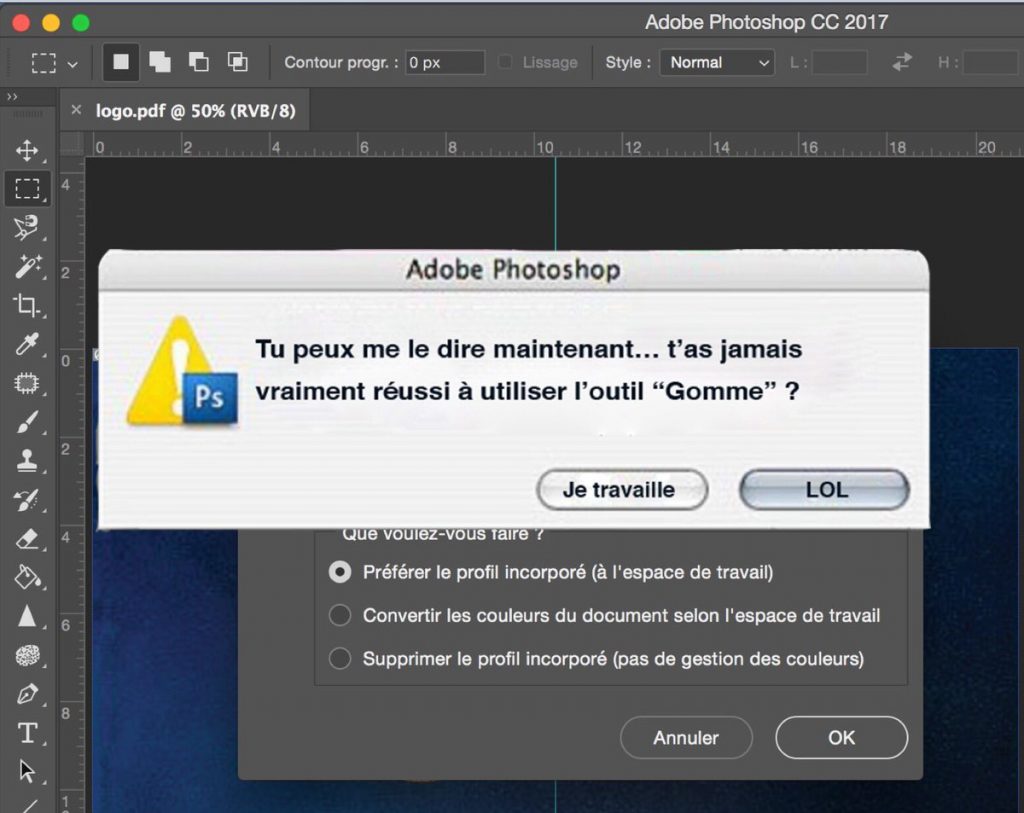Image resolution: width=1024 pixels, height=813 pixels.
Task: Switch to Subtract from Selection mode
Action: pyautogui.click(x=199, y=62)
